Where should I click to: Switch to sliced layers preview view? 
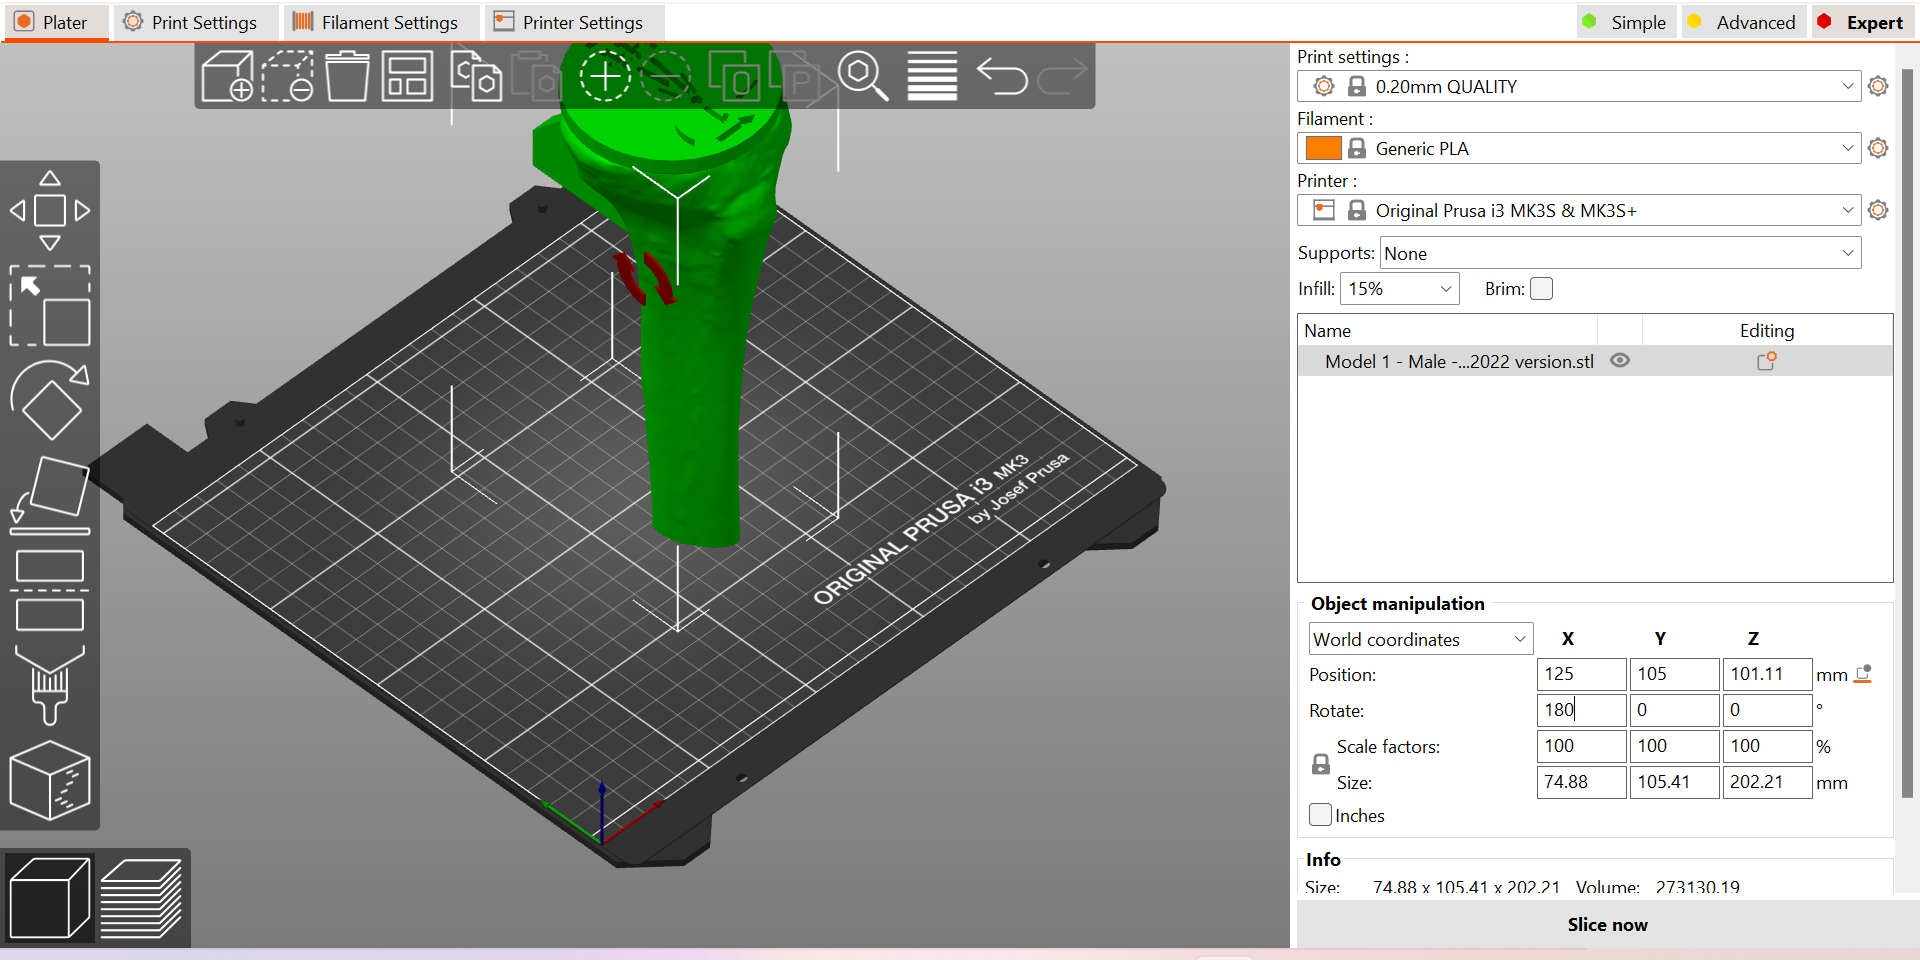point(141,898)
